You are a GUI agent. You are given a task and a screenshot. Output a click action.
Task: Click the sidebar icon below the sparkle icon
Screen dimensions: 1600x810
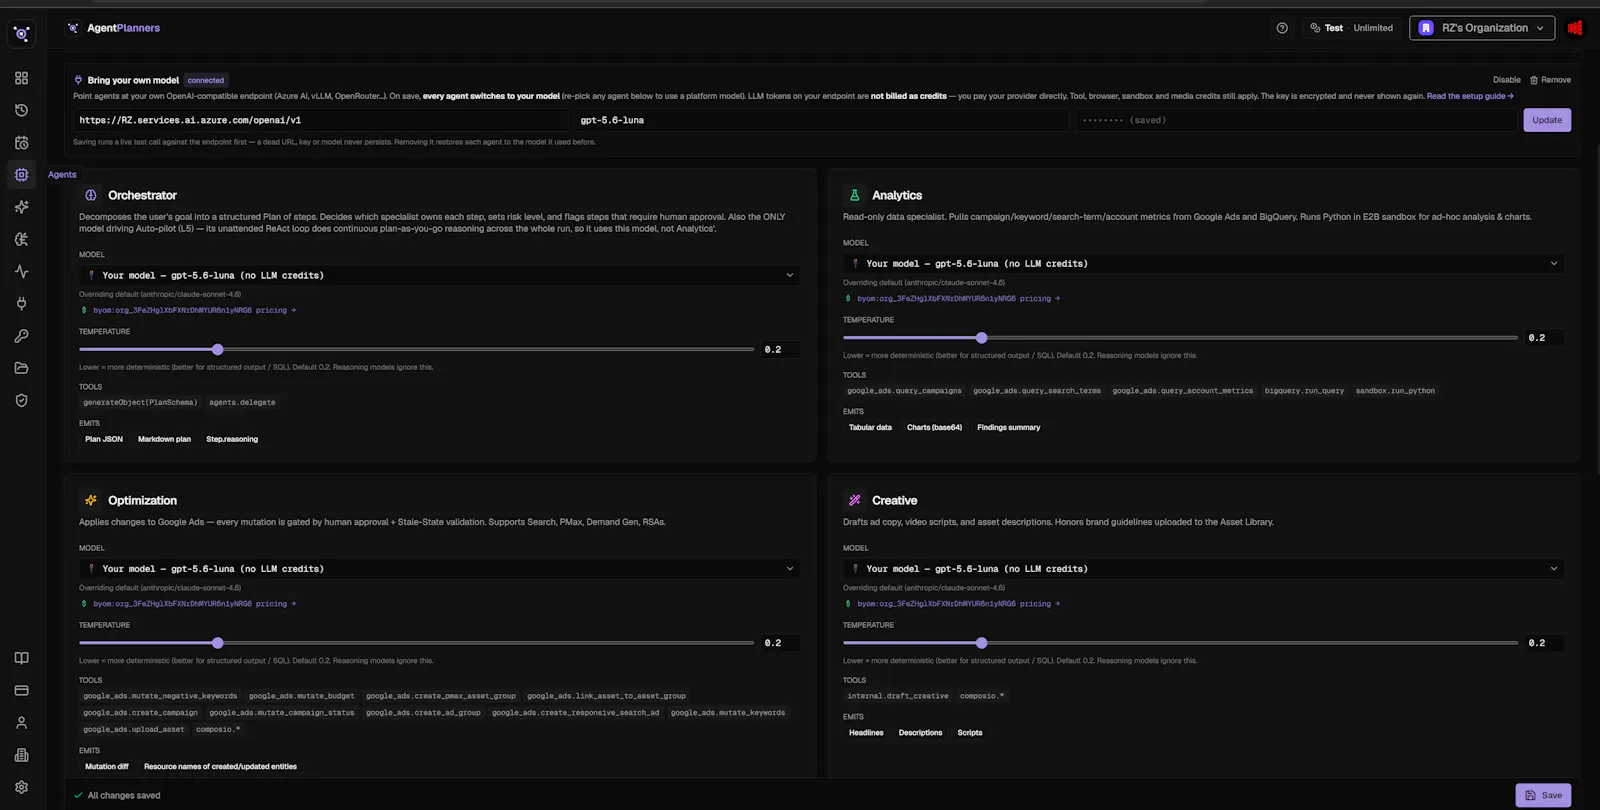(21, 239)
